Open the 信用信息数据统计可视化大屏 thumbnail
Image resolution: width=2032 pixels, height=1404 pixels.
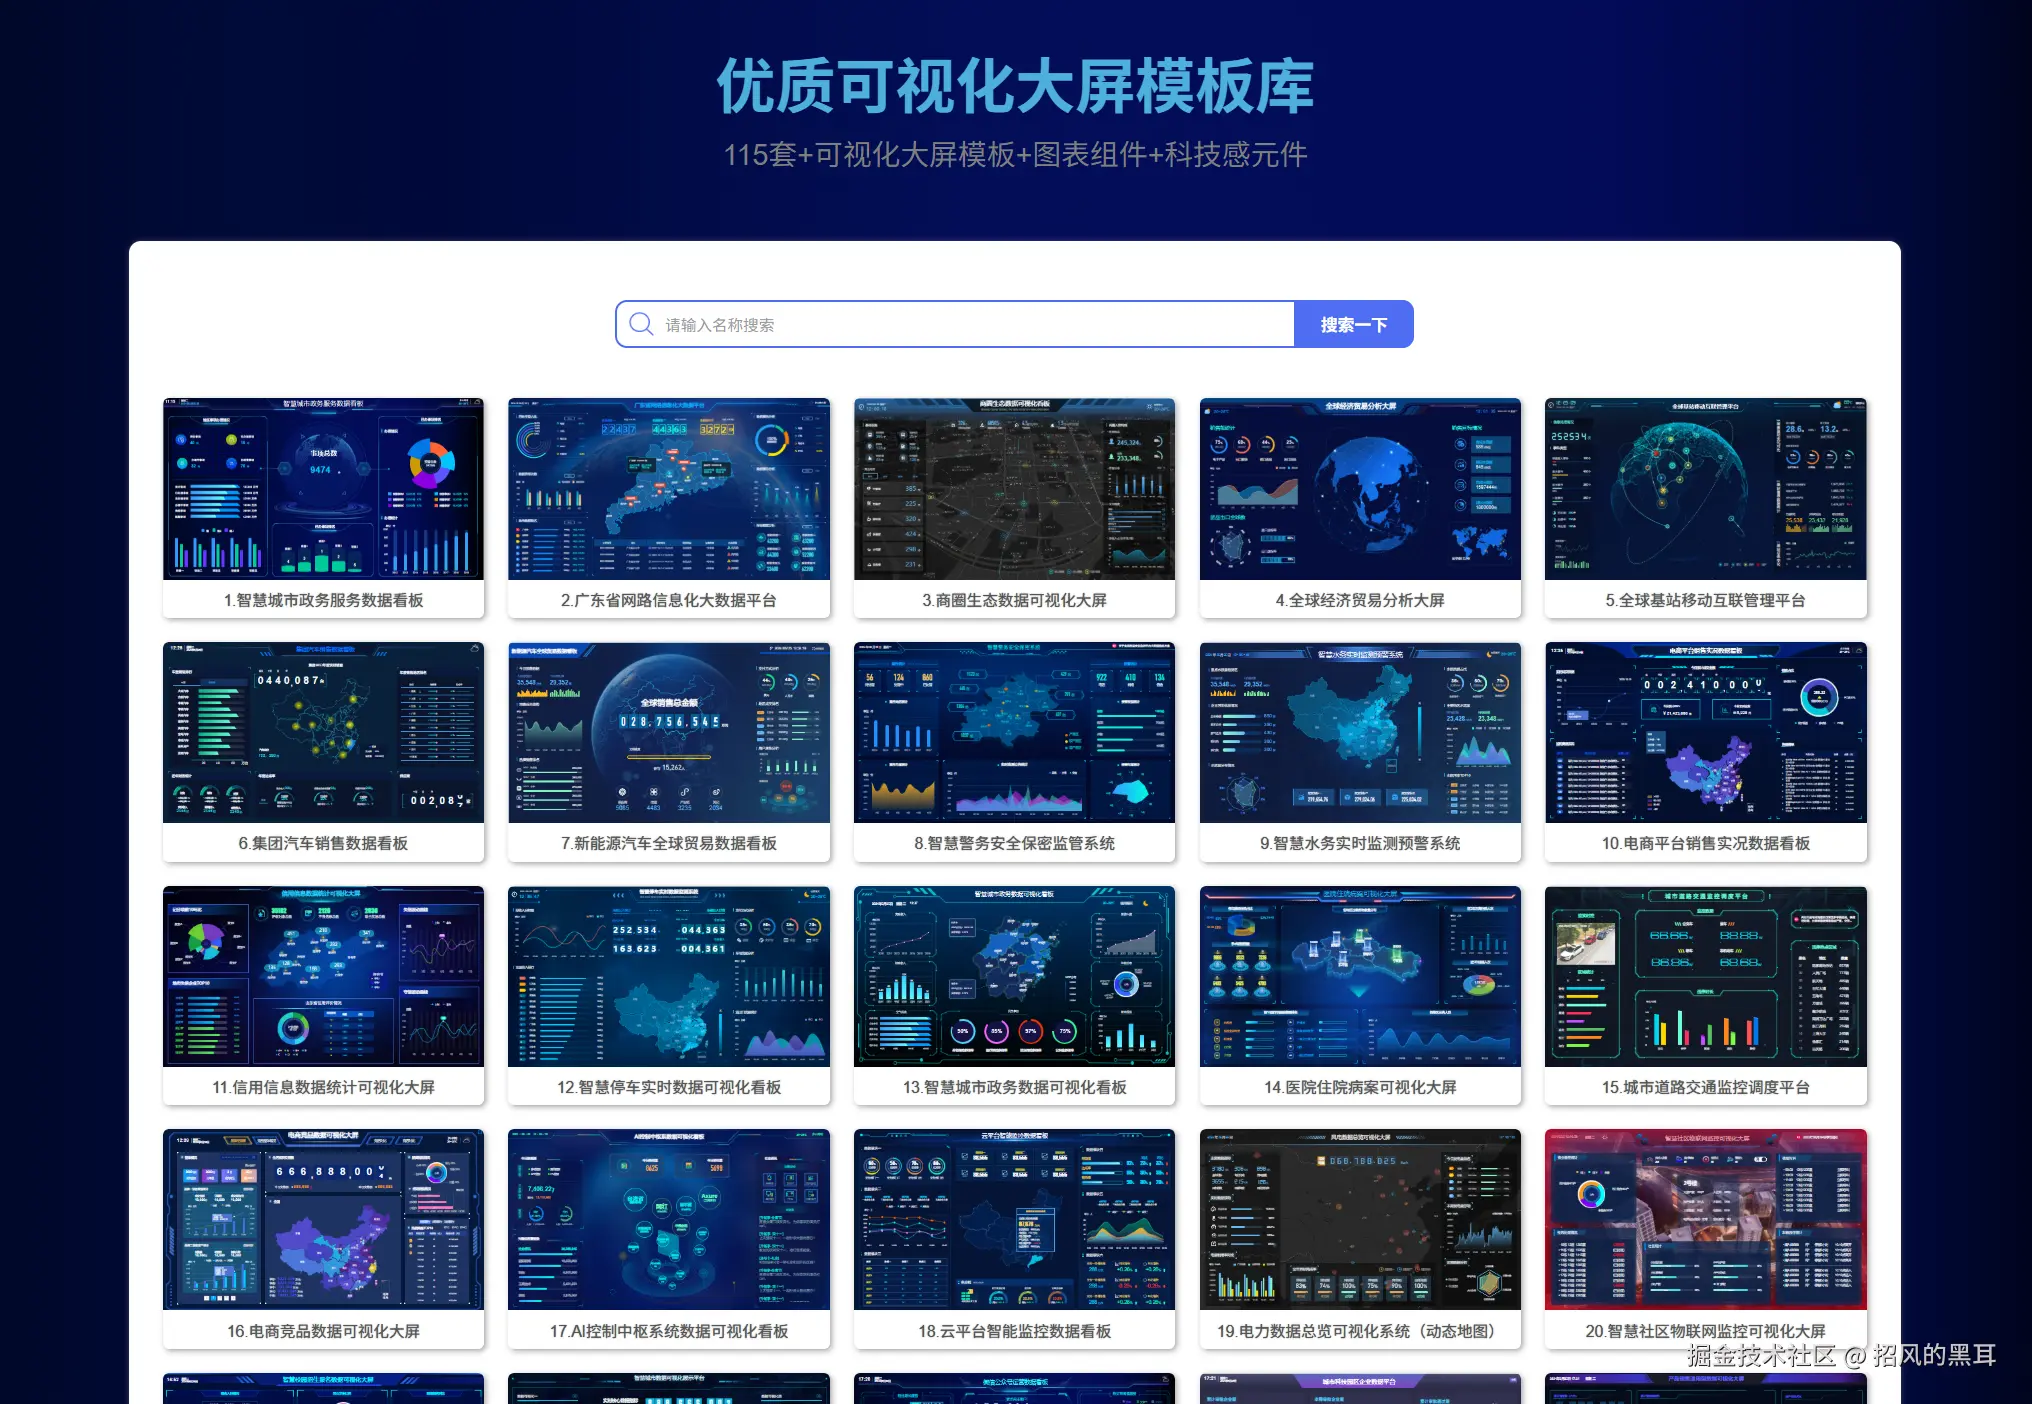tap(323, 976)
